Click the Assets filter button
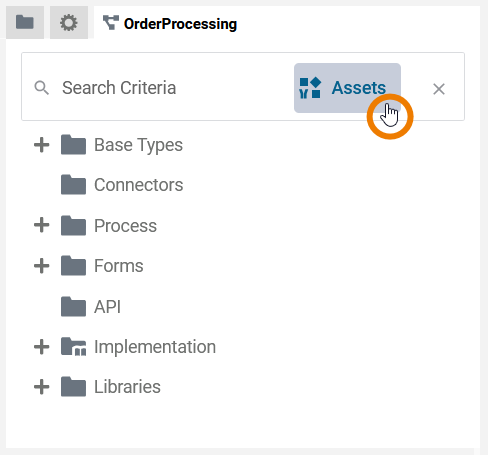The width and height of the screenshot is (488, 455). pyautogui.click(x=347, y=88)
